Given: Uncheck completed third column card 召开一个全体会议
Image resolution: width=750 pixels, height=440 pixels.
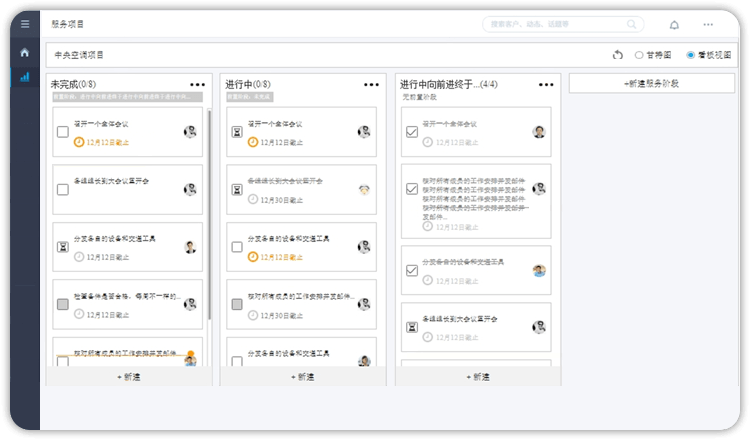Looking at the screenshot, I should (412, 132).
